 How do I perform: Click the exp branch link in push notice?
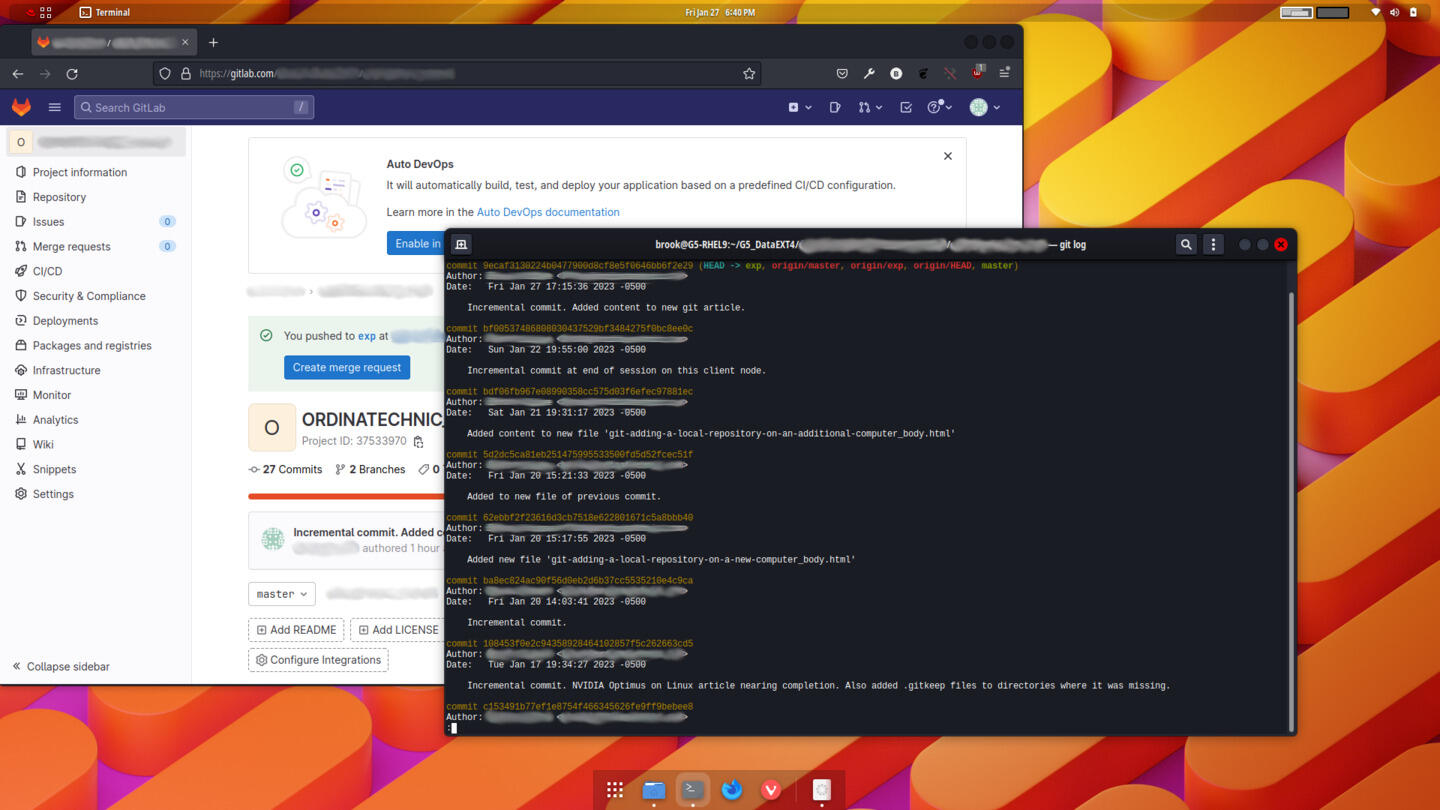click(x=367, y=336)
